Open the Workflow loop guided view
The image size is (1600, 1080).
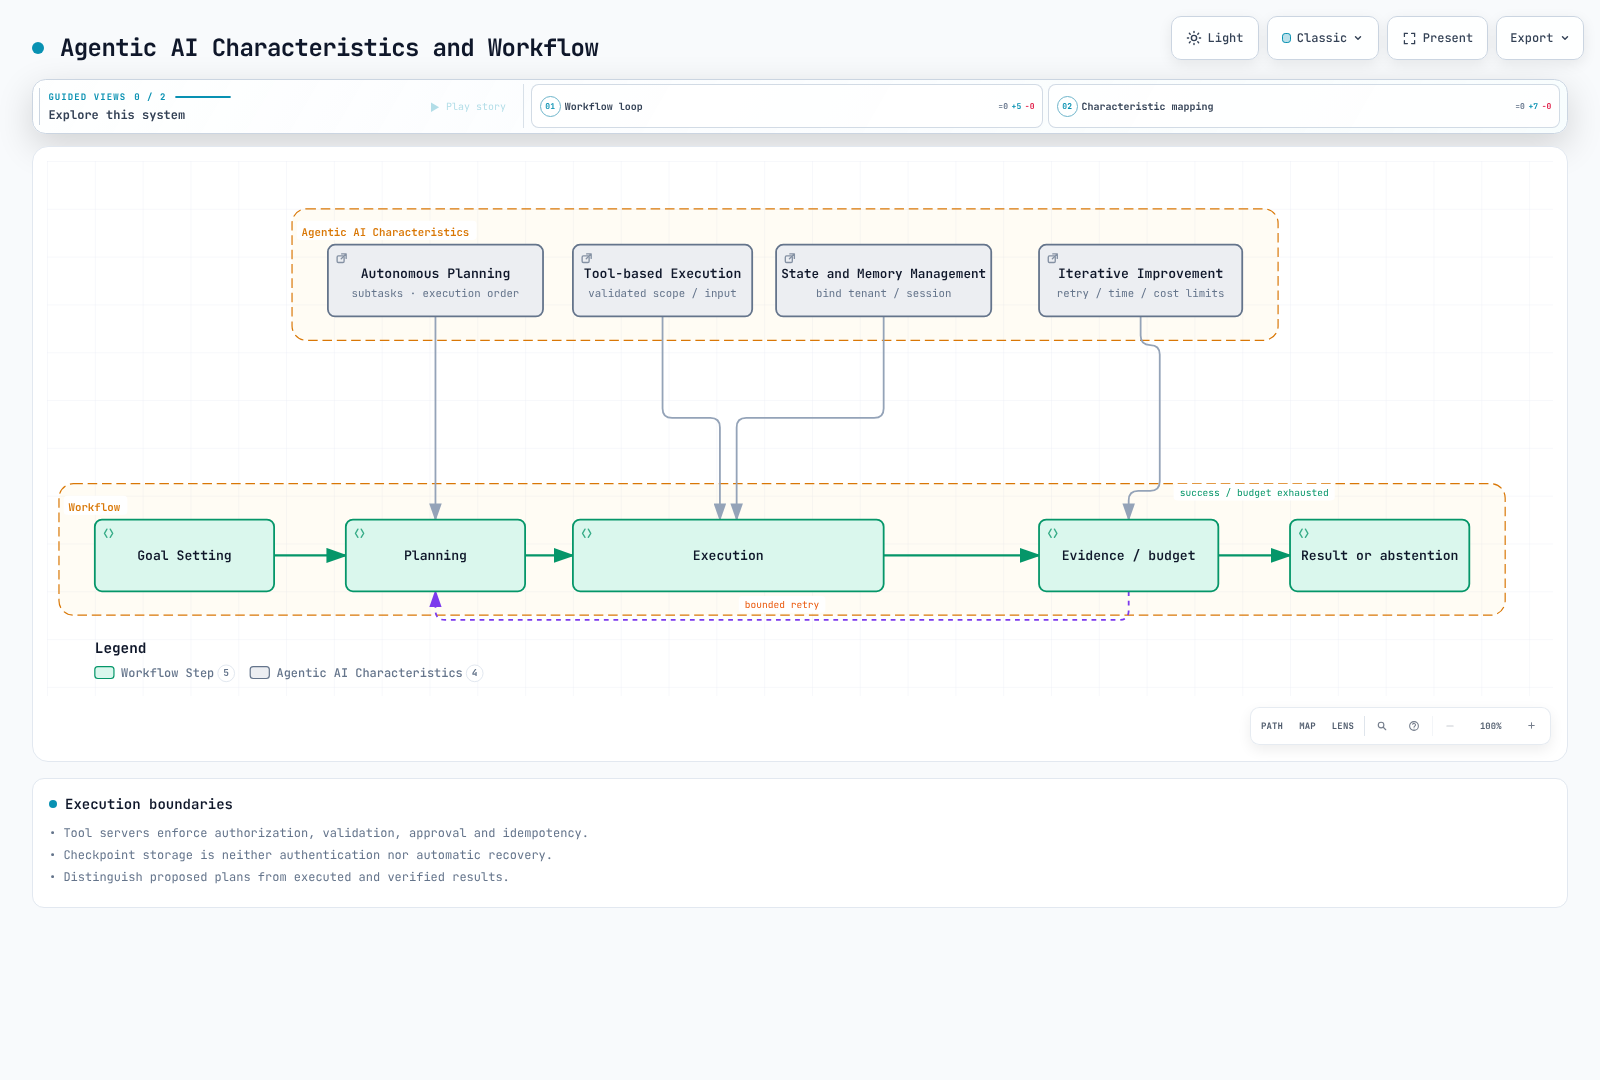(787, 106)
